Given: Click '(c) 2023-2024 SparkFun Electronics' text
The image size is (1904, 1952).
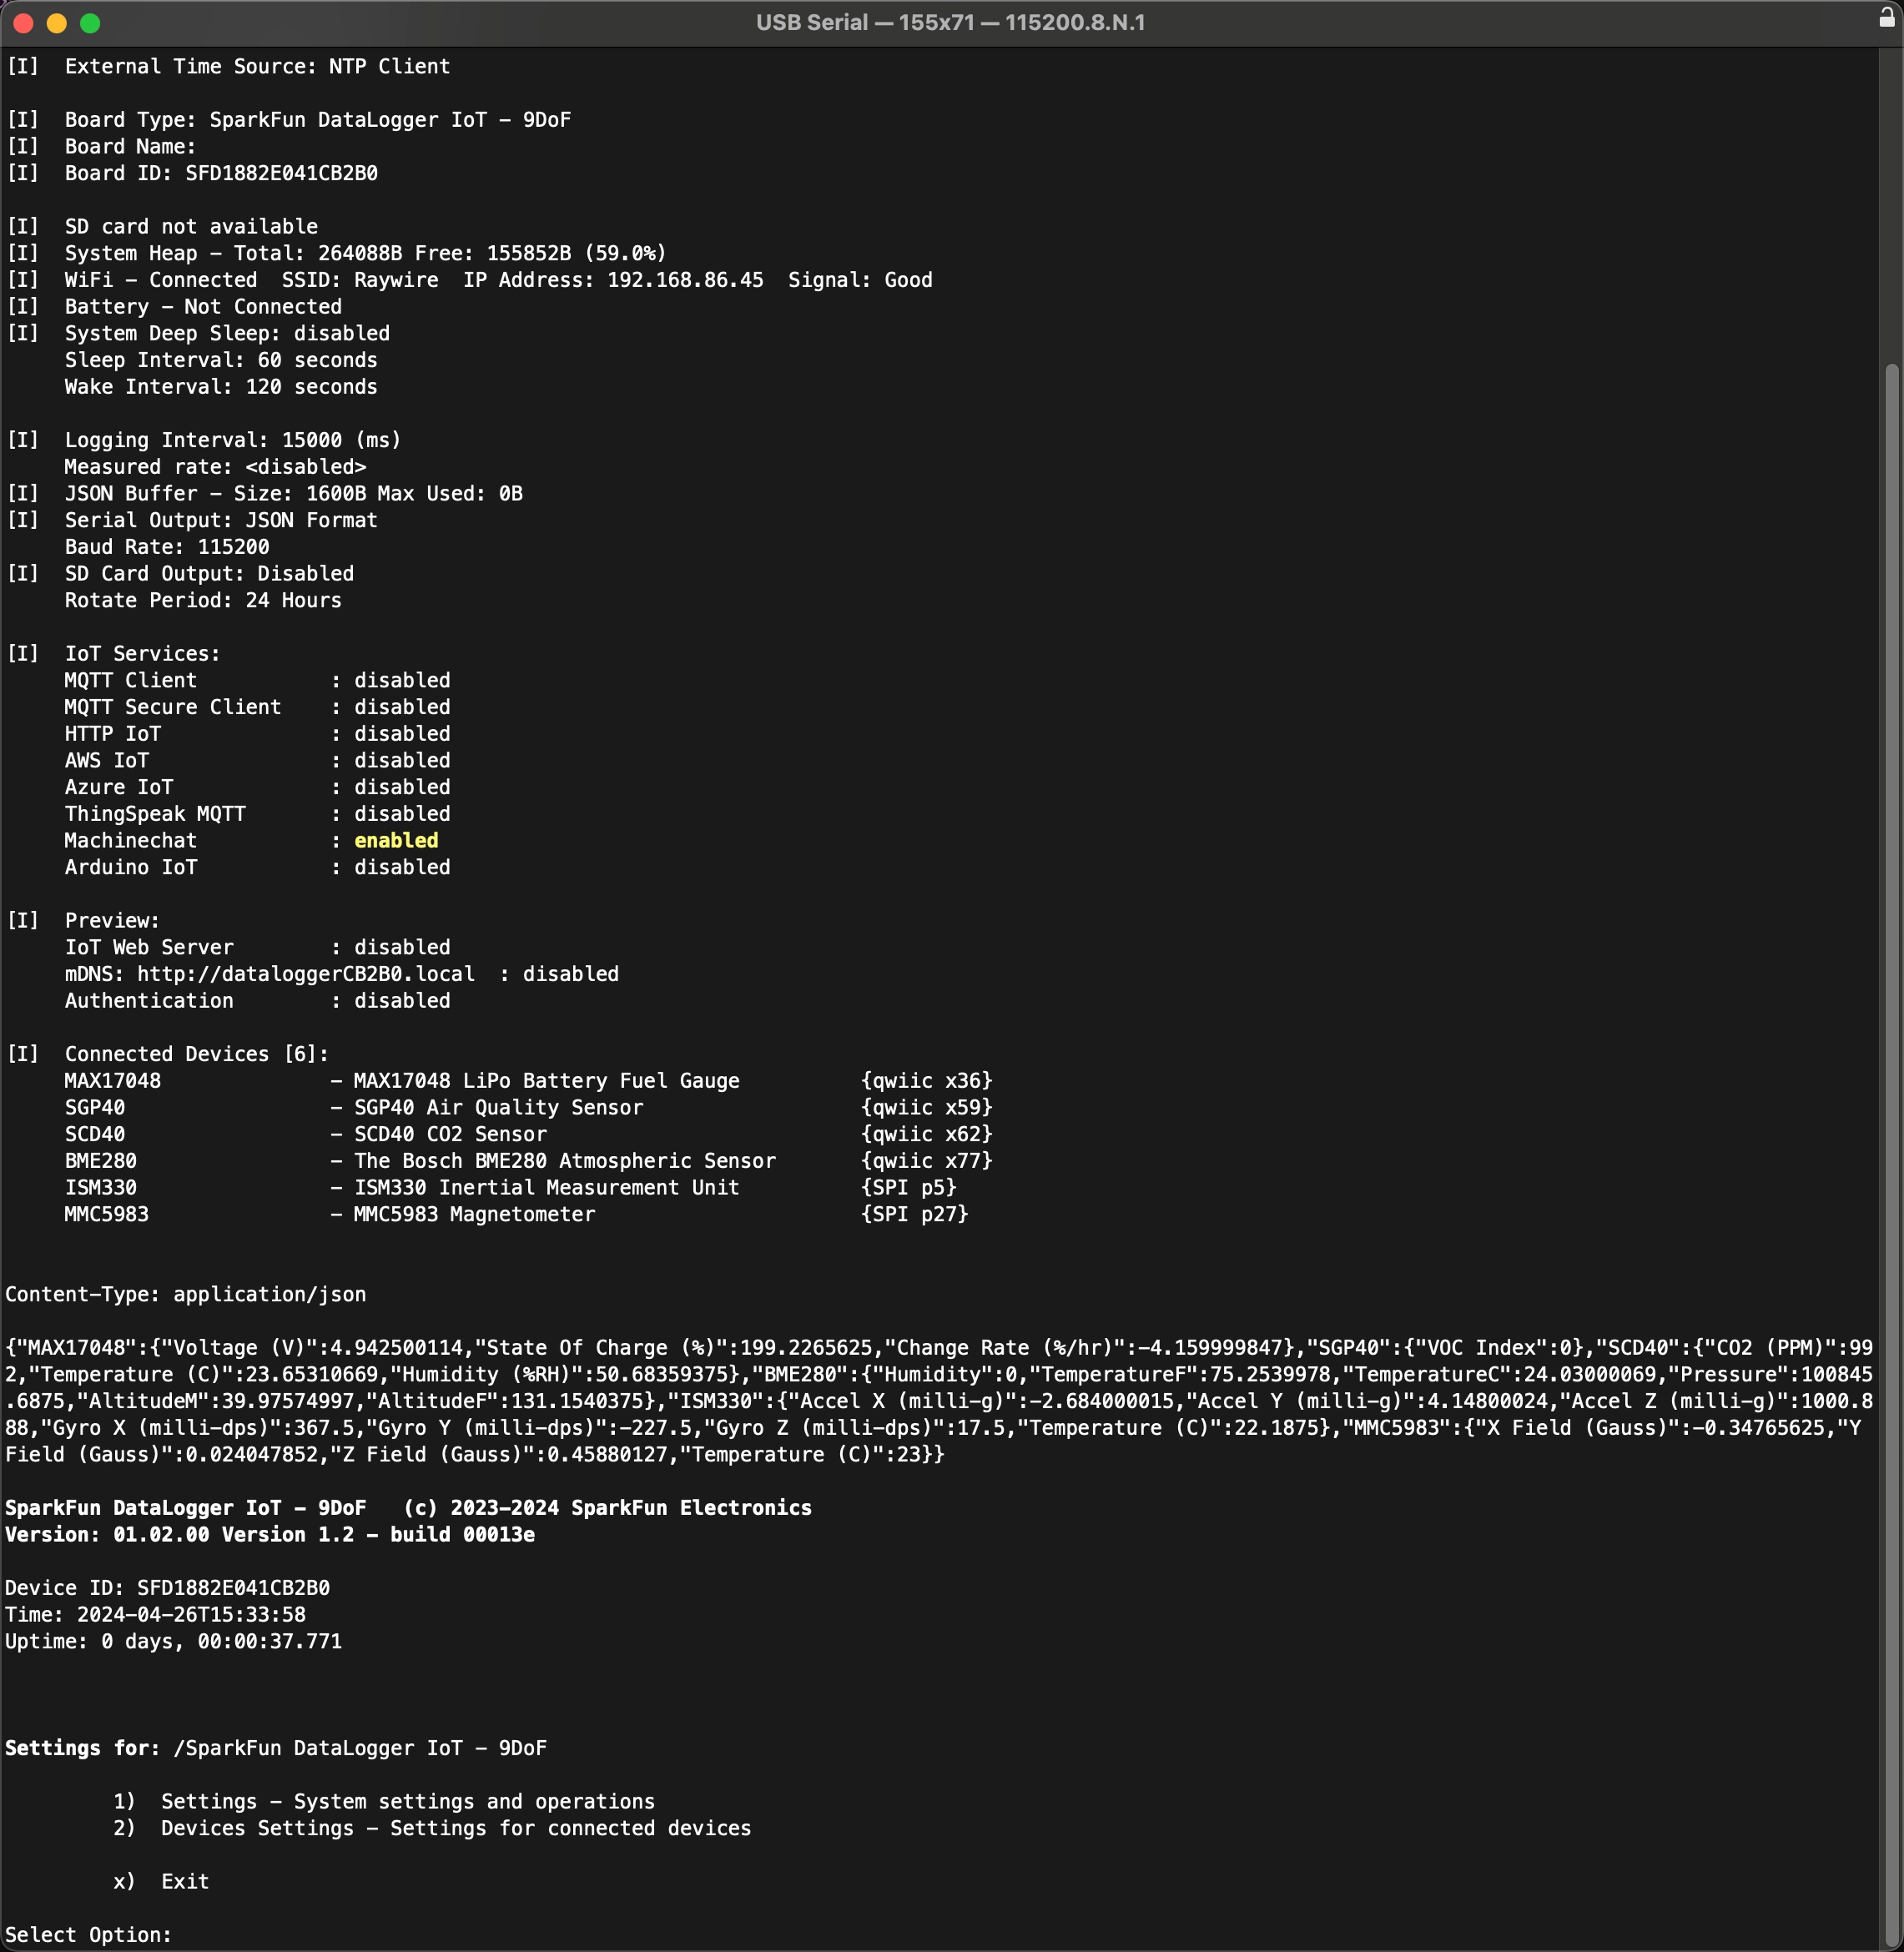Looking at the screenshot, I should click(x=608, y=1508).
